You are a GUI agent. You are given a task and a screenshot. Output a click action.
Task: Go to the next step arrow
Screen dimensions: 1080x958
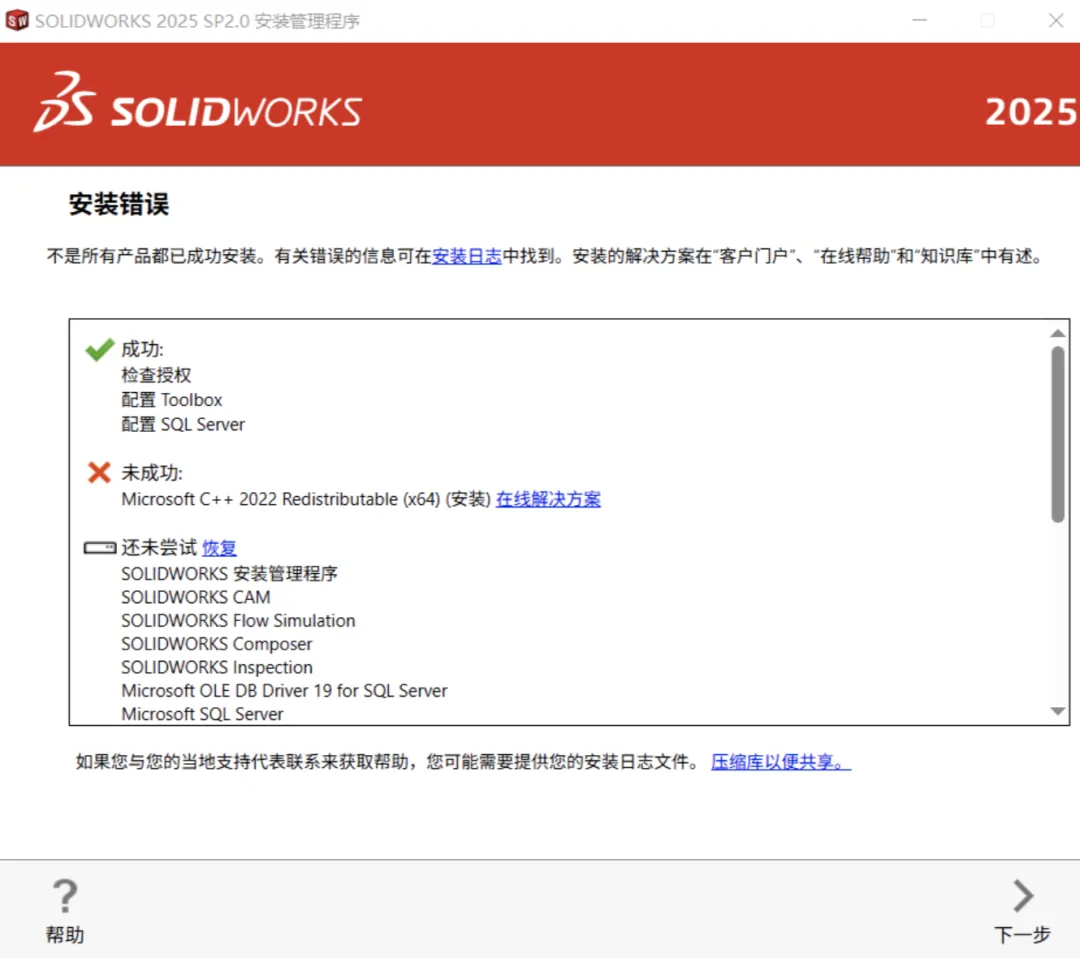tap(1024, 895)
